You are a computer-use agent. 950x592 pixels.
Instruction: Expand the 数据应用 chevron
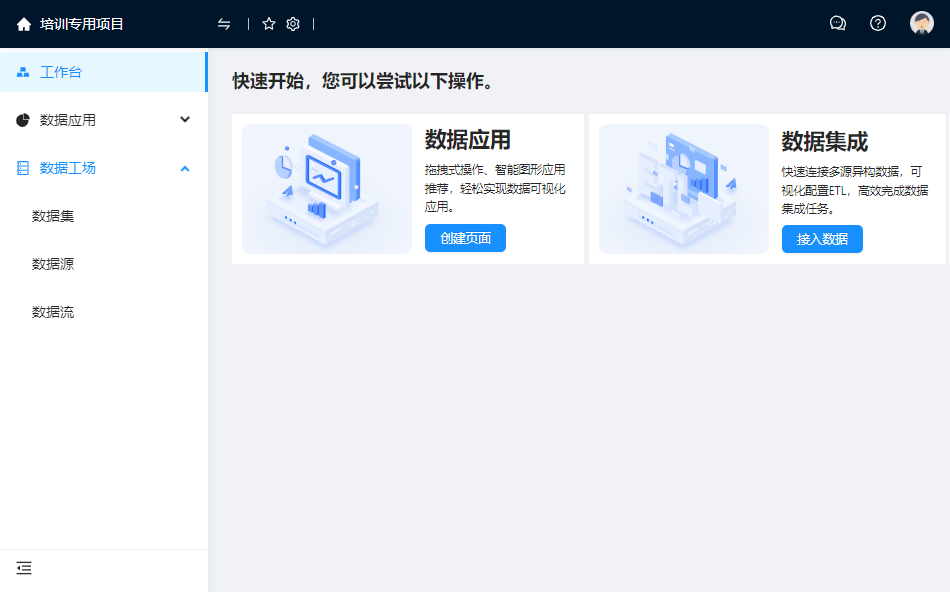click(x=185, y=120)
